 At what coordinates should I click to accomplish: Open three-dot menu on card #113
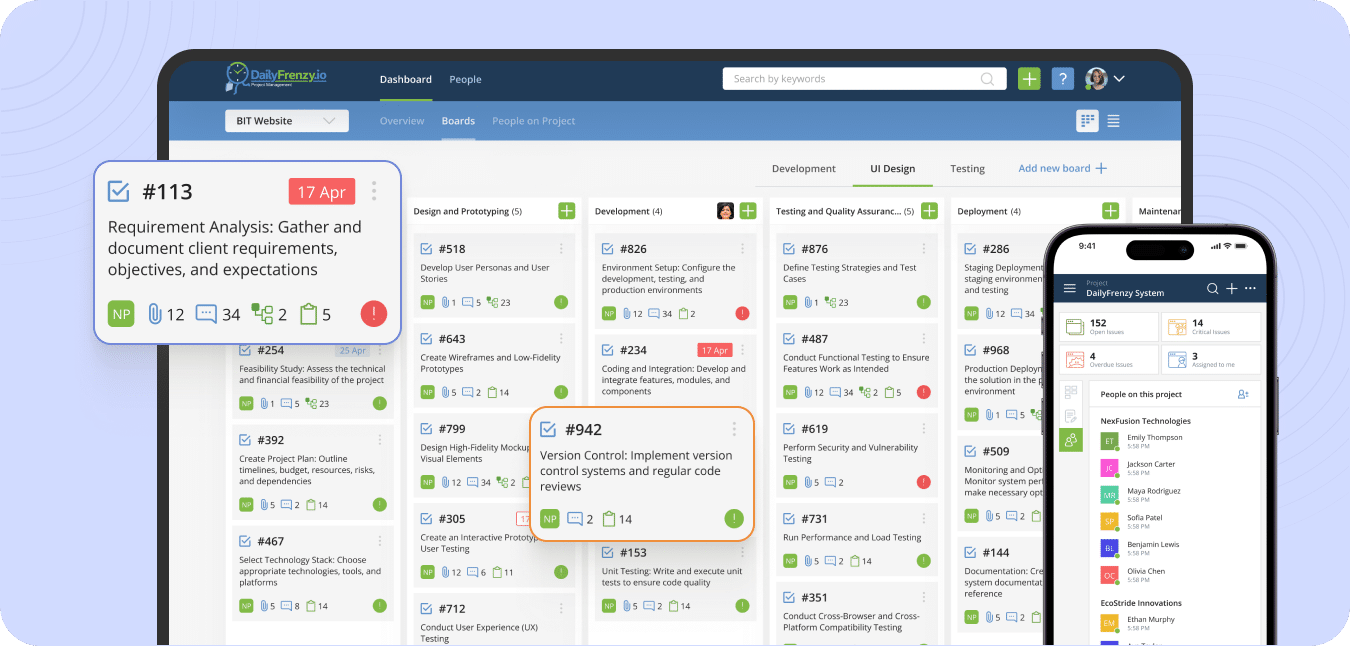tap(374, 190)
